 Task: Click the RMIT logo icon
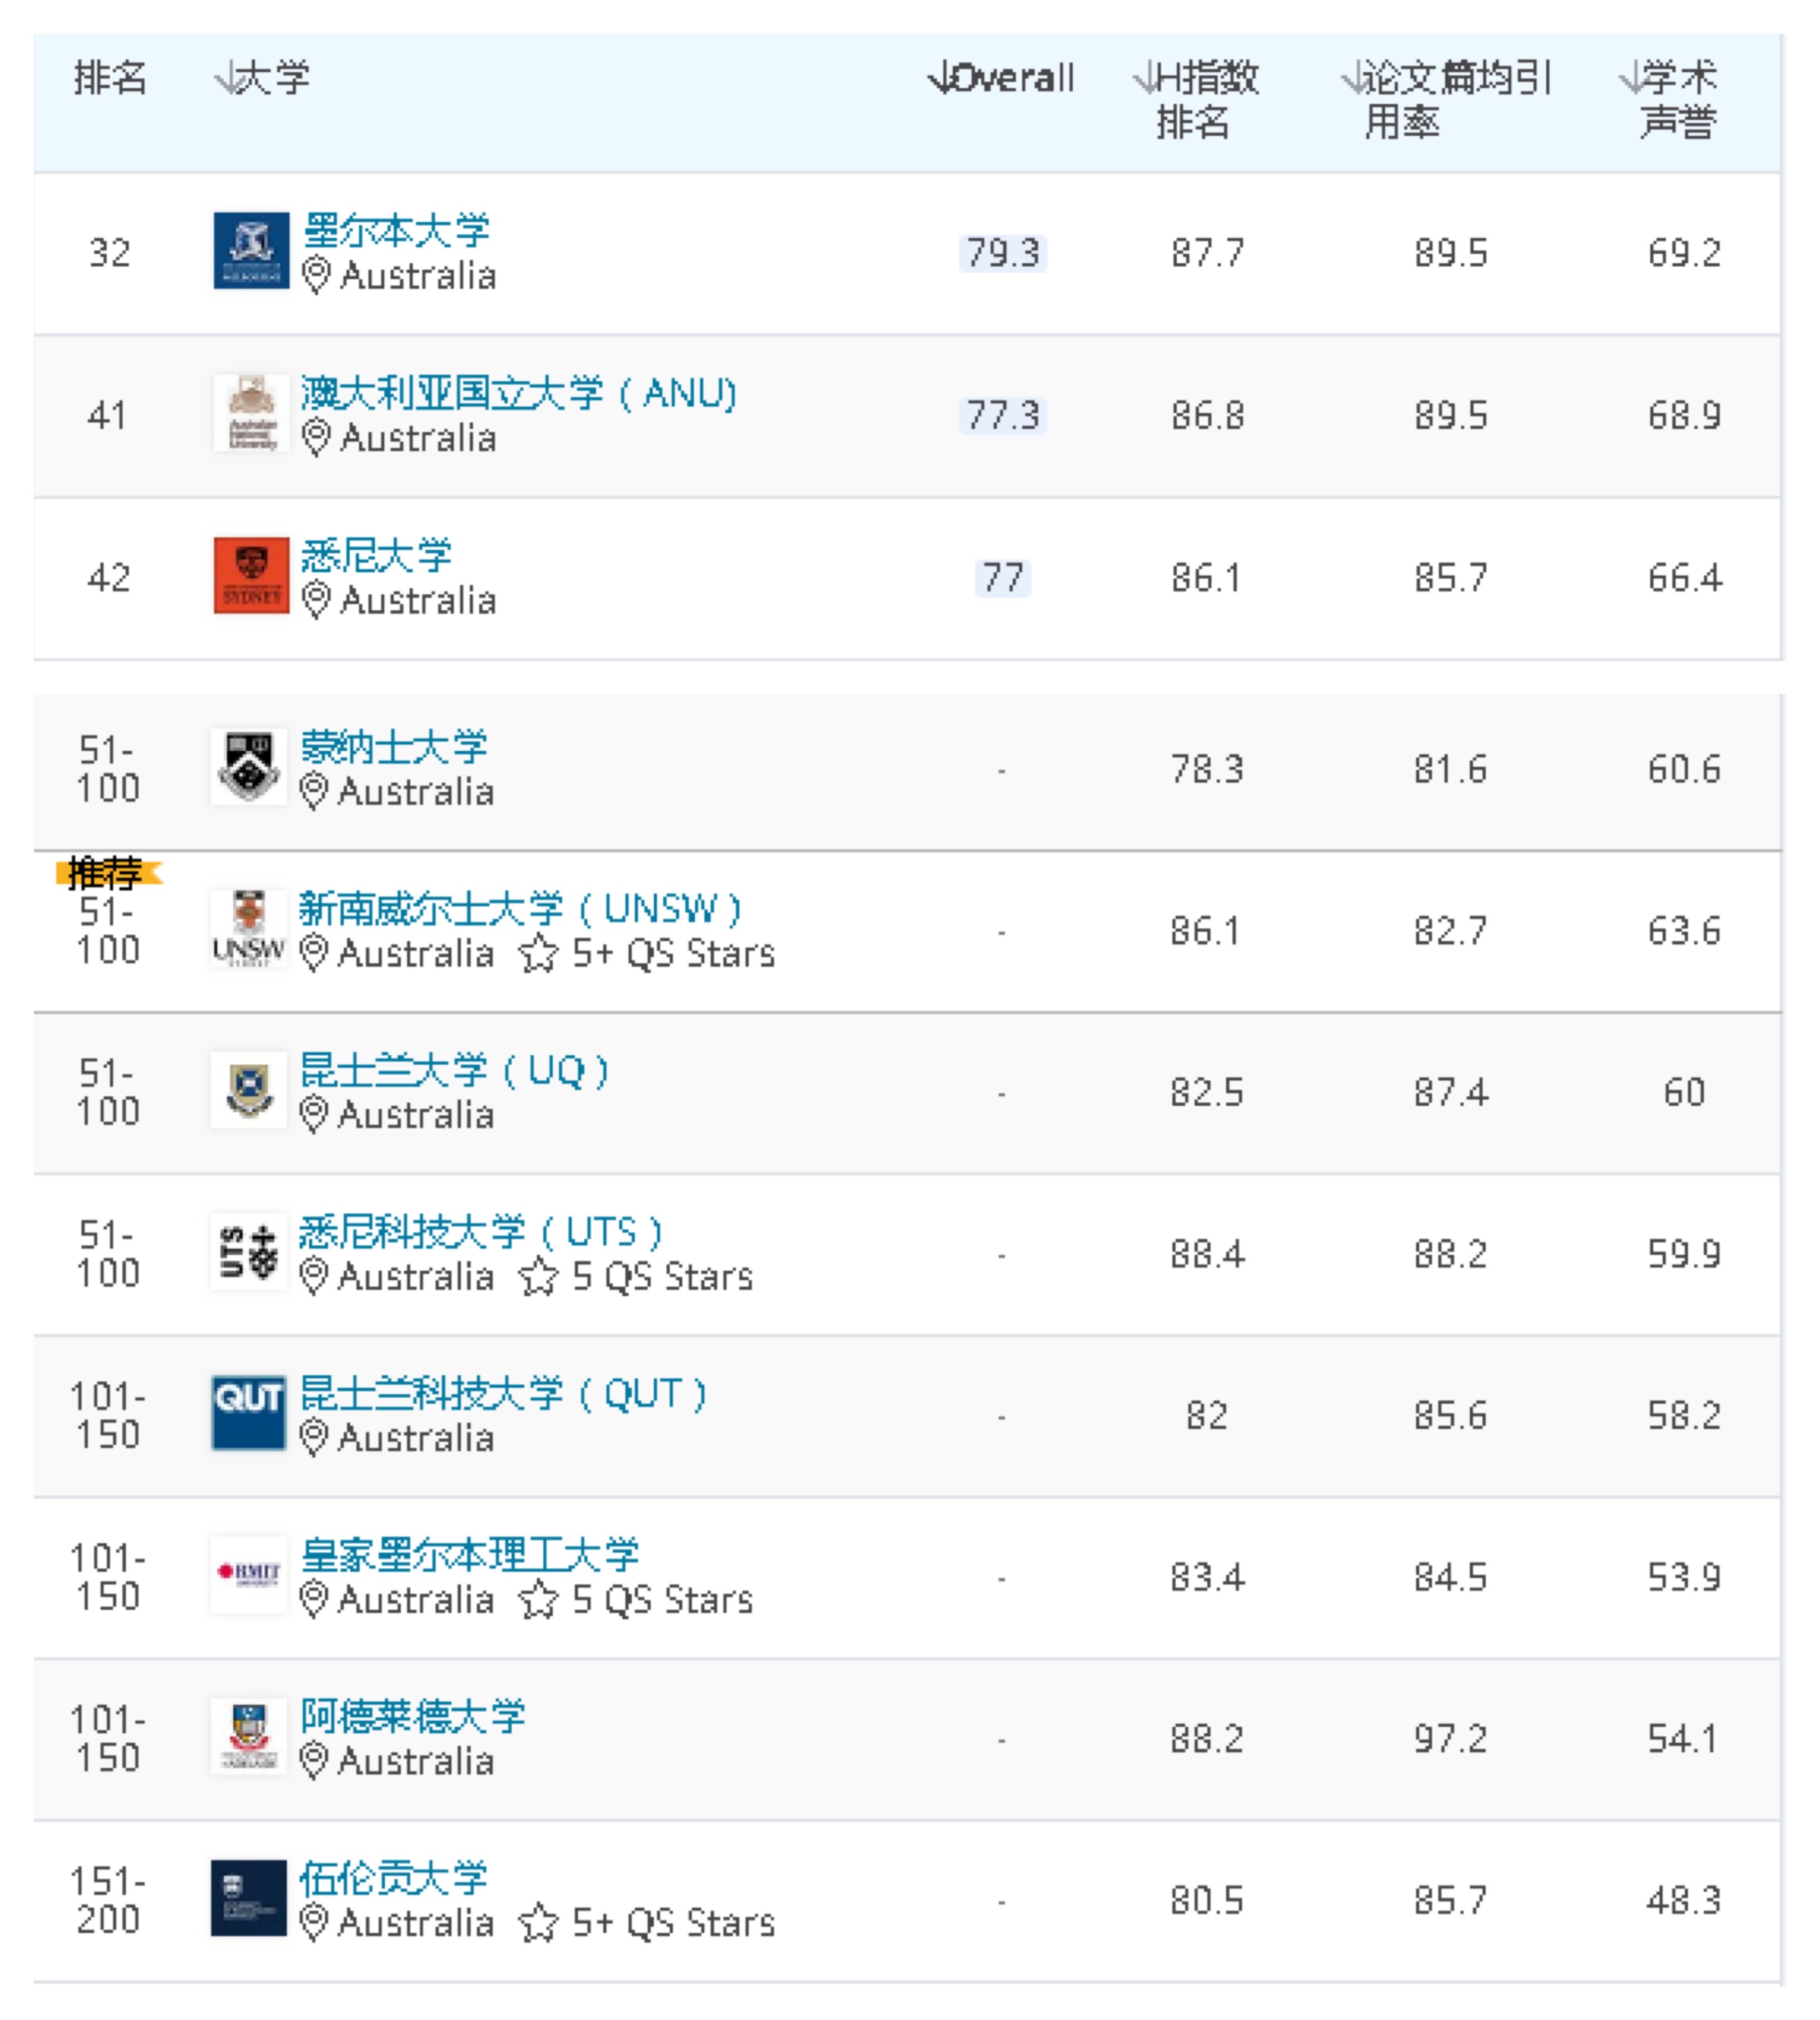click(x=249, y=1575)
